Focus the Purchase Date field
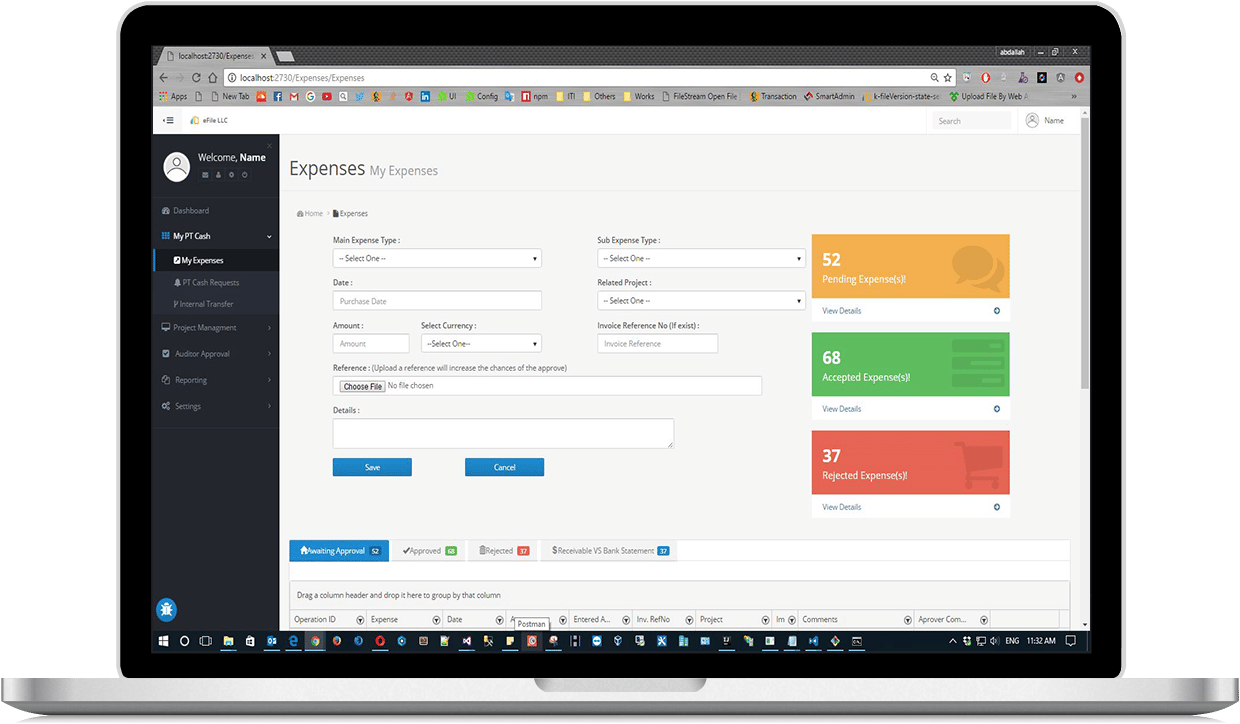Image resolution: width=1240 pixels, height=724 pixels. (x=437, y=301)
